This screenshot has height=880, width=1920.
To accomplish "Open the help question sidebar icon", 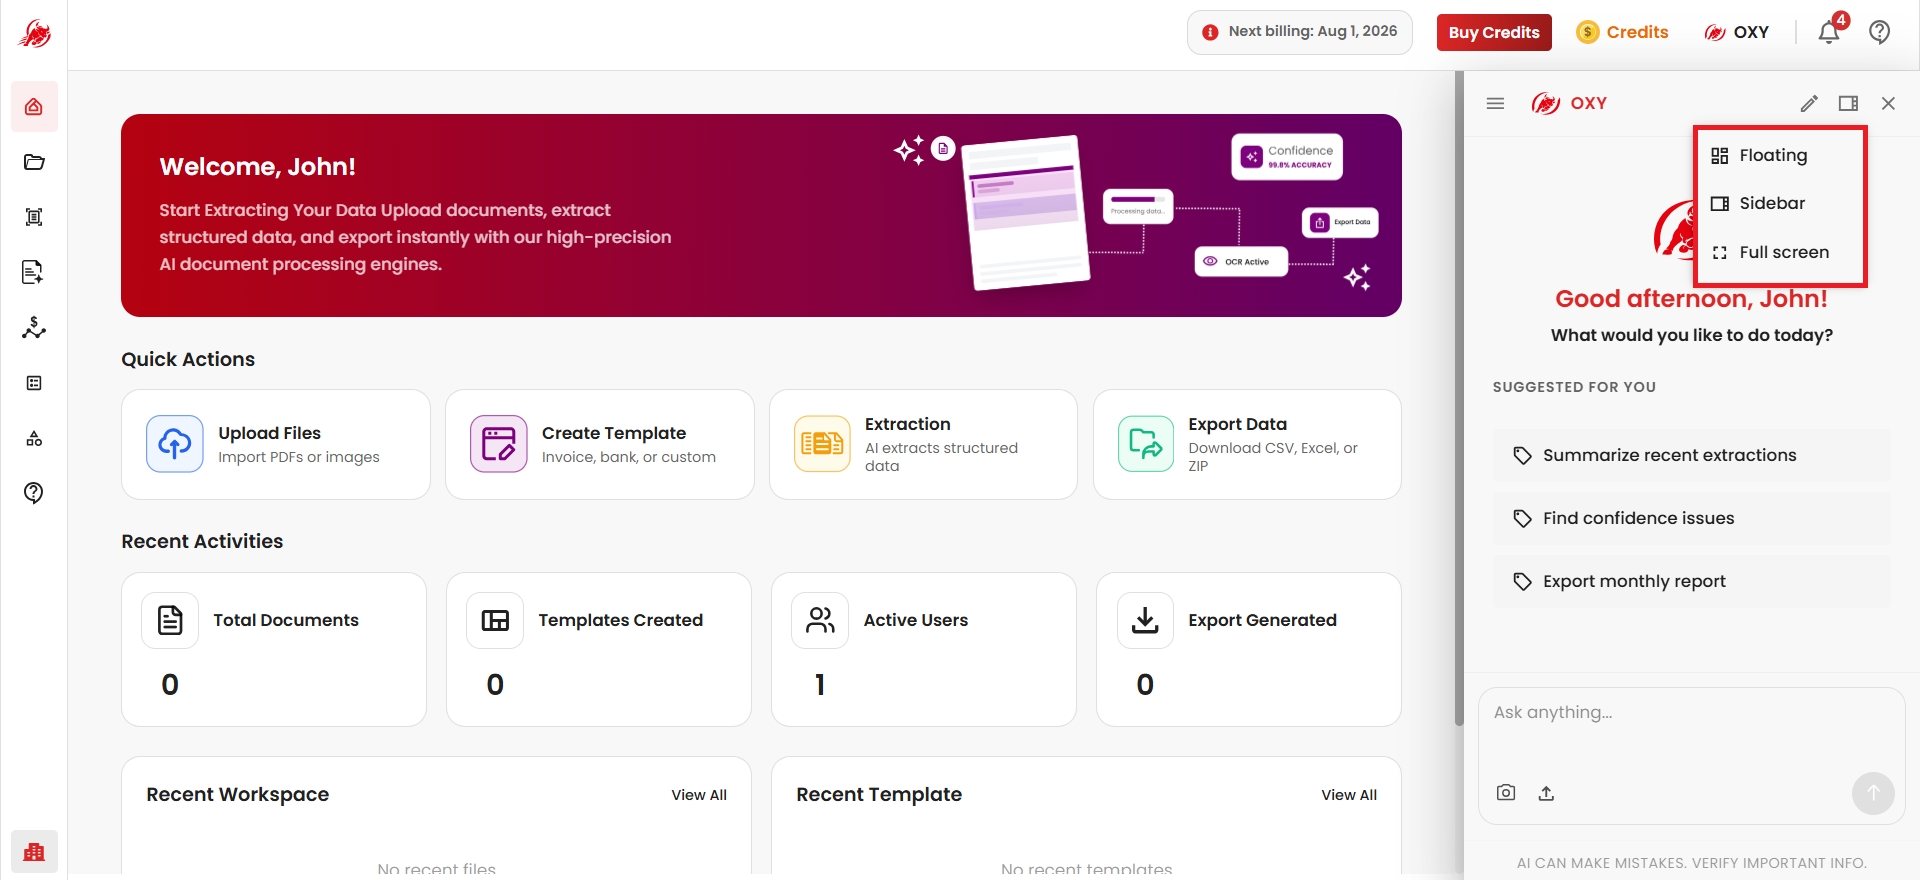I will click(34, 493).
